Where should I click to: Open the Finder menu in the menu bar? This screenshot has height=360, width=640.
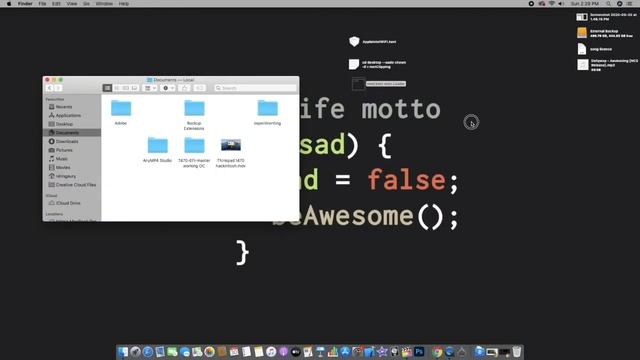click(25, 4)
